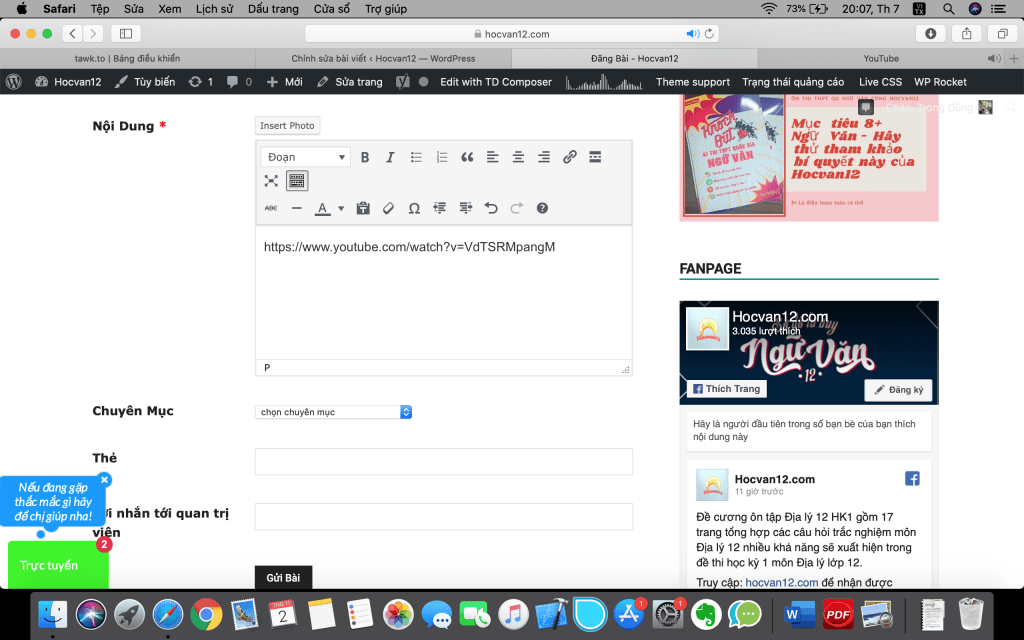
Task: Switch to Chỉnh sửa bài viết WordPress tab
Action: (383, 58)
